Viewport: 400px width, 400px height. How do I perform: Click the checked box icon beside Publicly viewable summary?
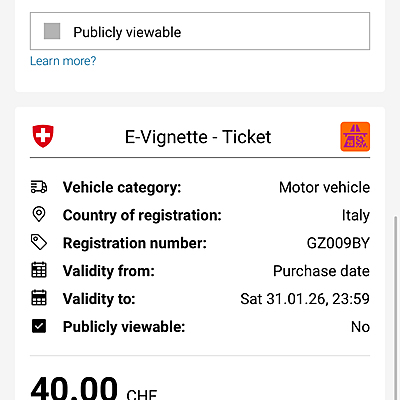(x=39, y=326)
